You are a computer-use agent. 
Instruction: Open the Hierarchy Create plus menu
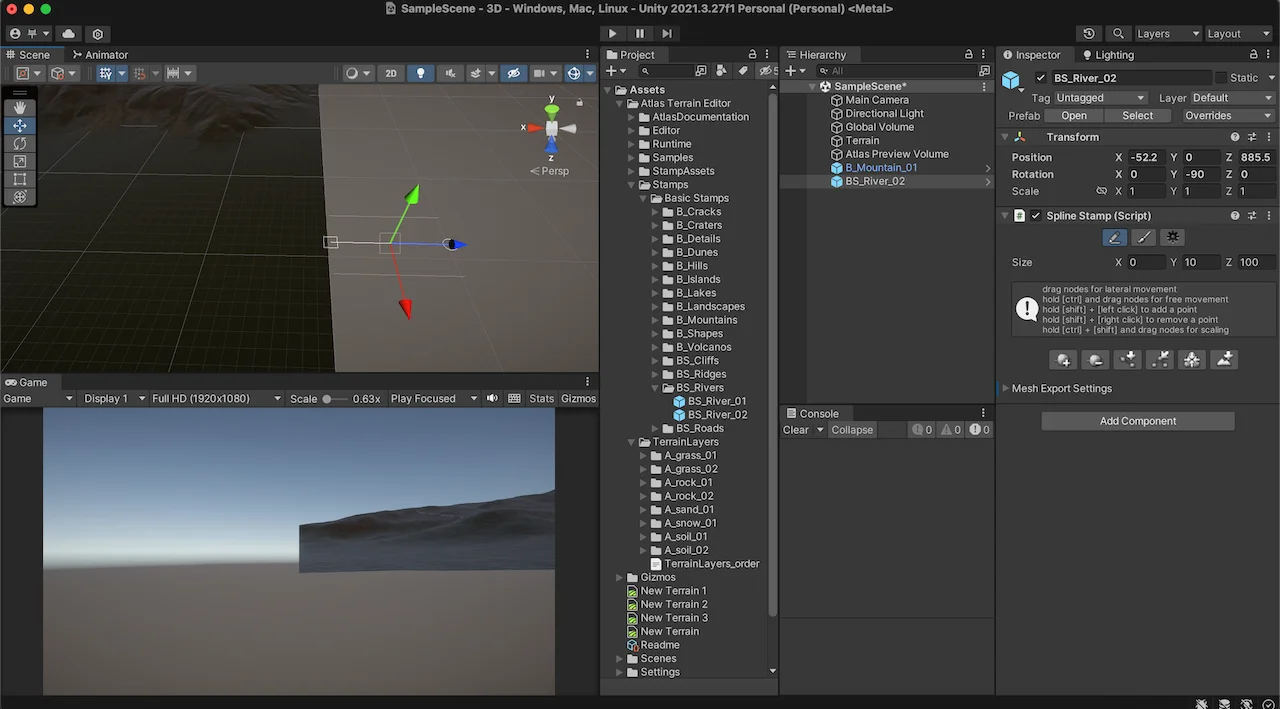[795, 71]
